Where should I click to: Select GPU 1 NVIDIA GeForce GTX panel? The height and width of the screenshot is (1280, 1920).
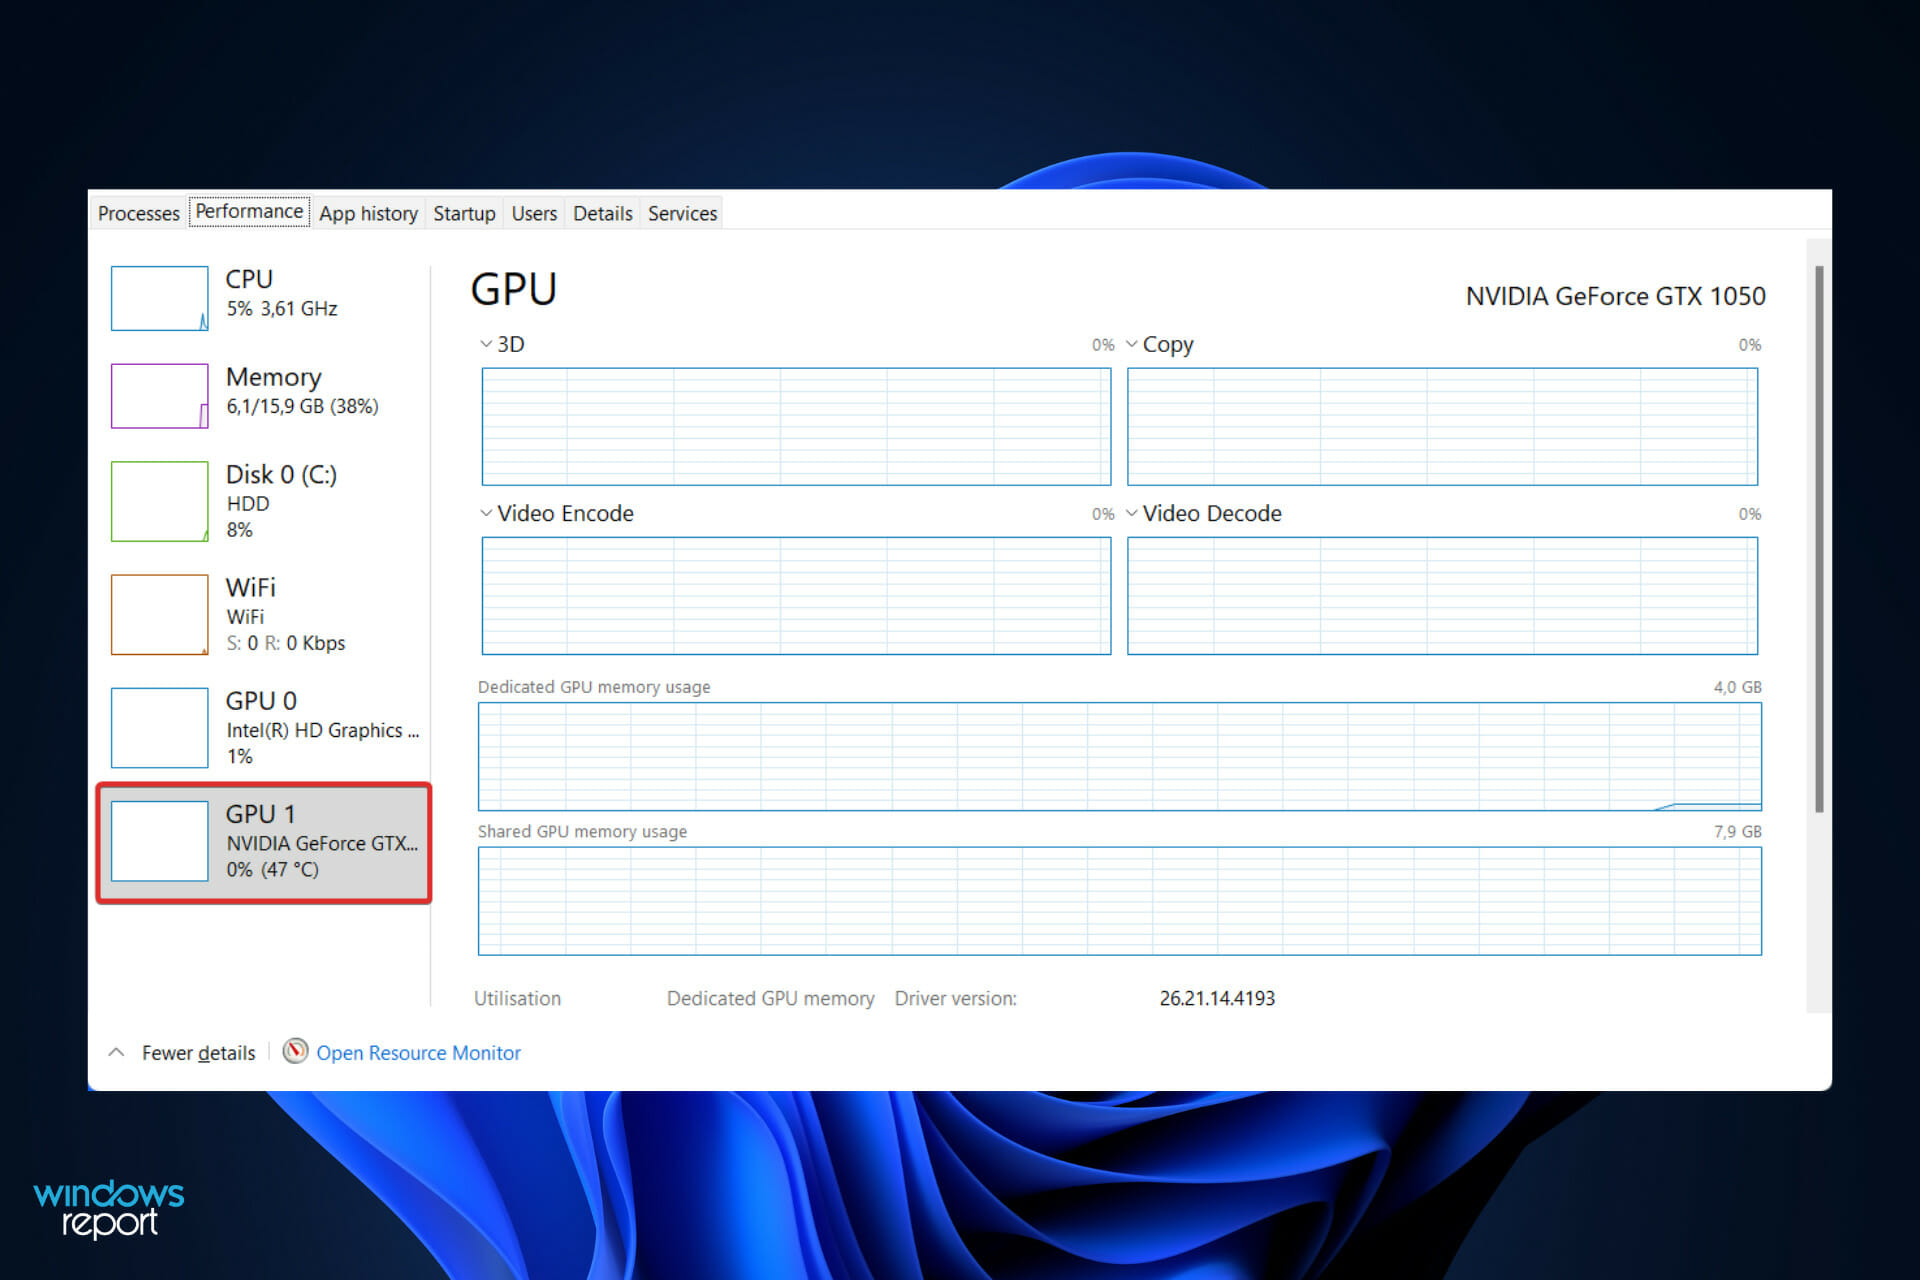pos(261,841)
